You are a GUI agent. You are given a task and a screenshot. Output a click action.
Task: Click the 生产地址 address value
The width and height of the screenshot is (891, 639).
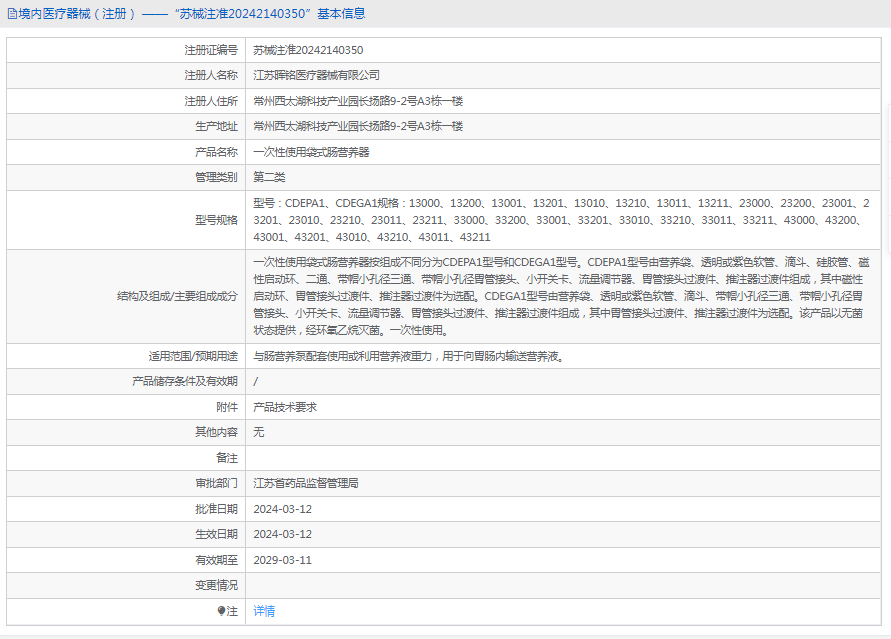[x=358, y=126]
